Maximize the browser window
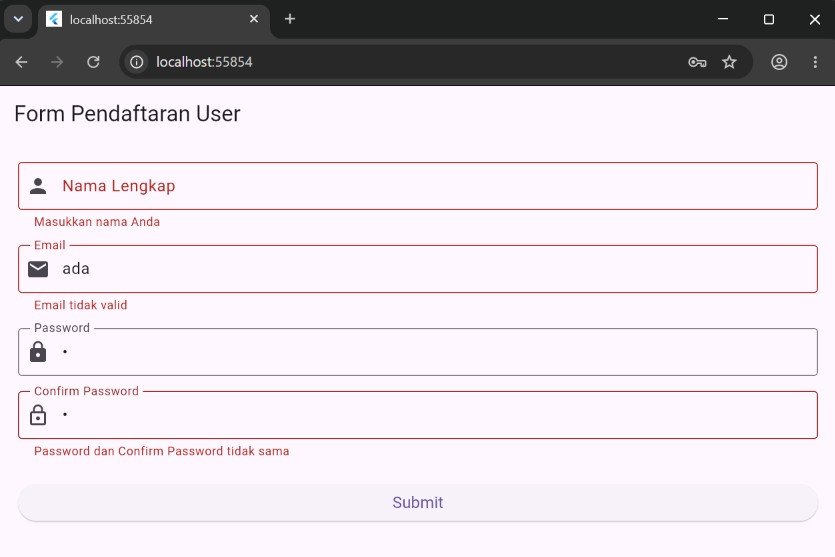 coord(768,19)
